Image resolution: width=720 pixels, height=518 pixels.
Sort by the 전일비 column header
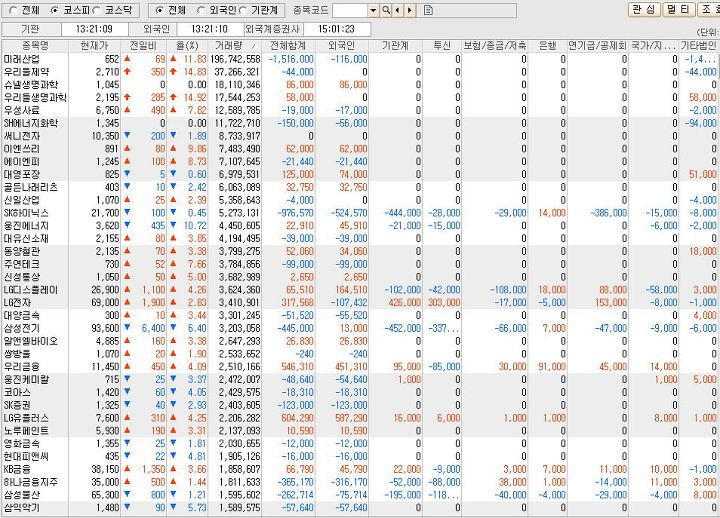143,45
